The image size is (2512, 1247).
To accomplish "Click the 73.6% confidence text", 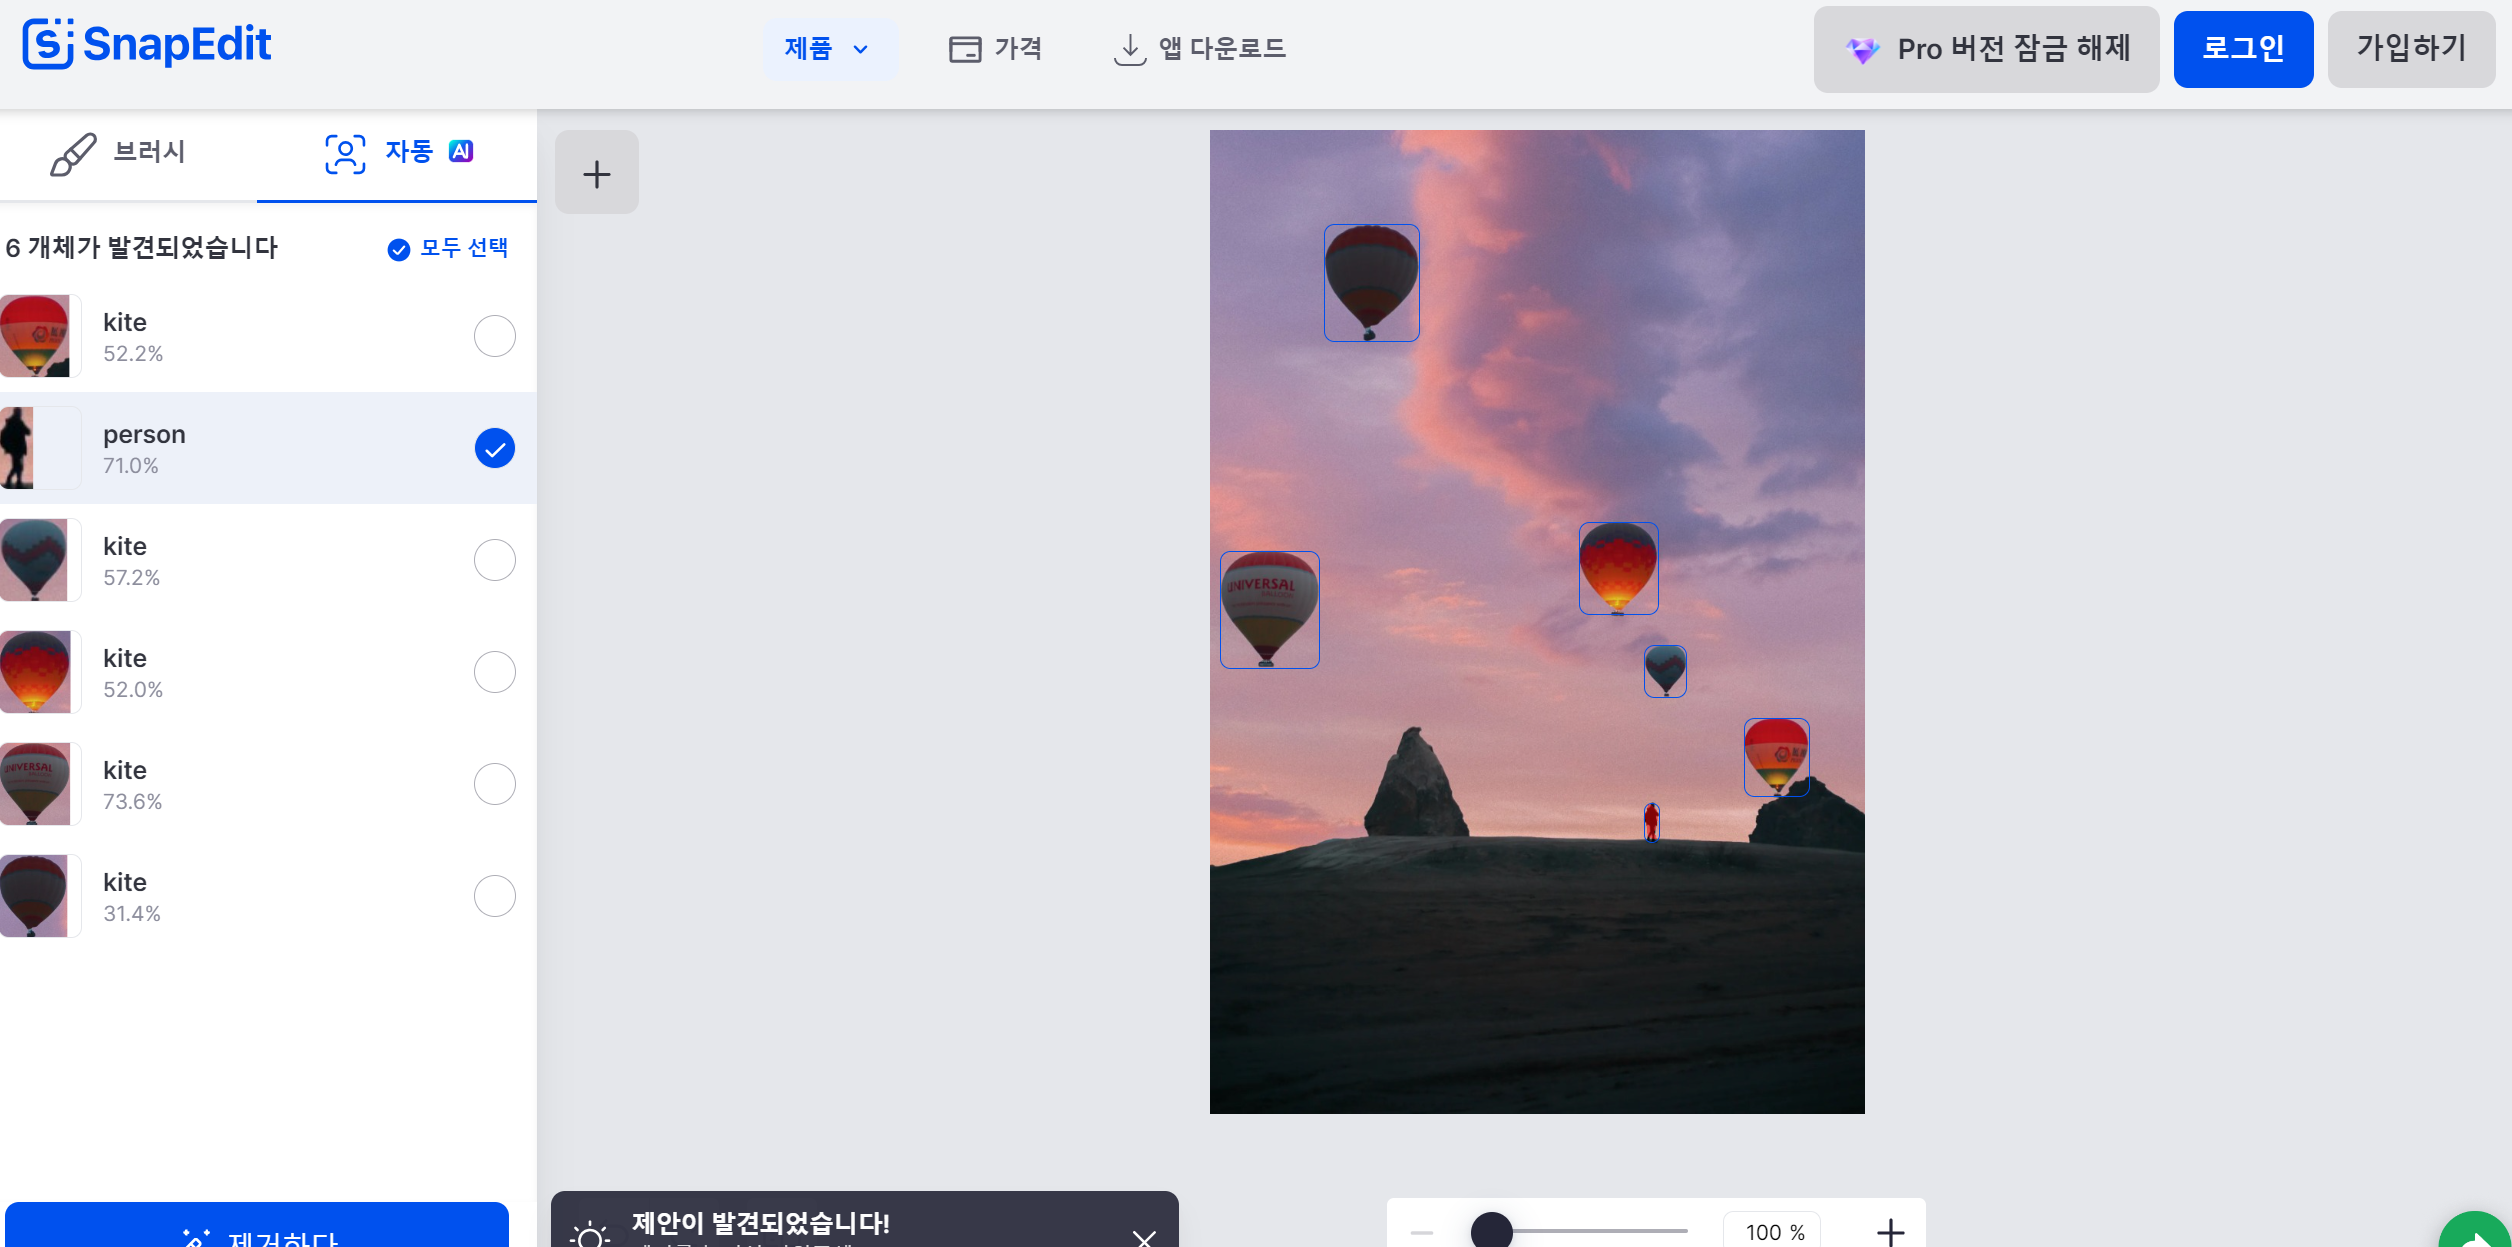I will click(132, 802).
